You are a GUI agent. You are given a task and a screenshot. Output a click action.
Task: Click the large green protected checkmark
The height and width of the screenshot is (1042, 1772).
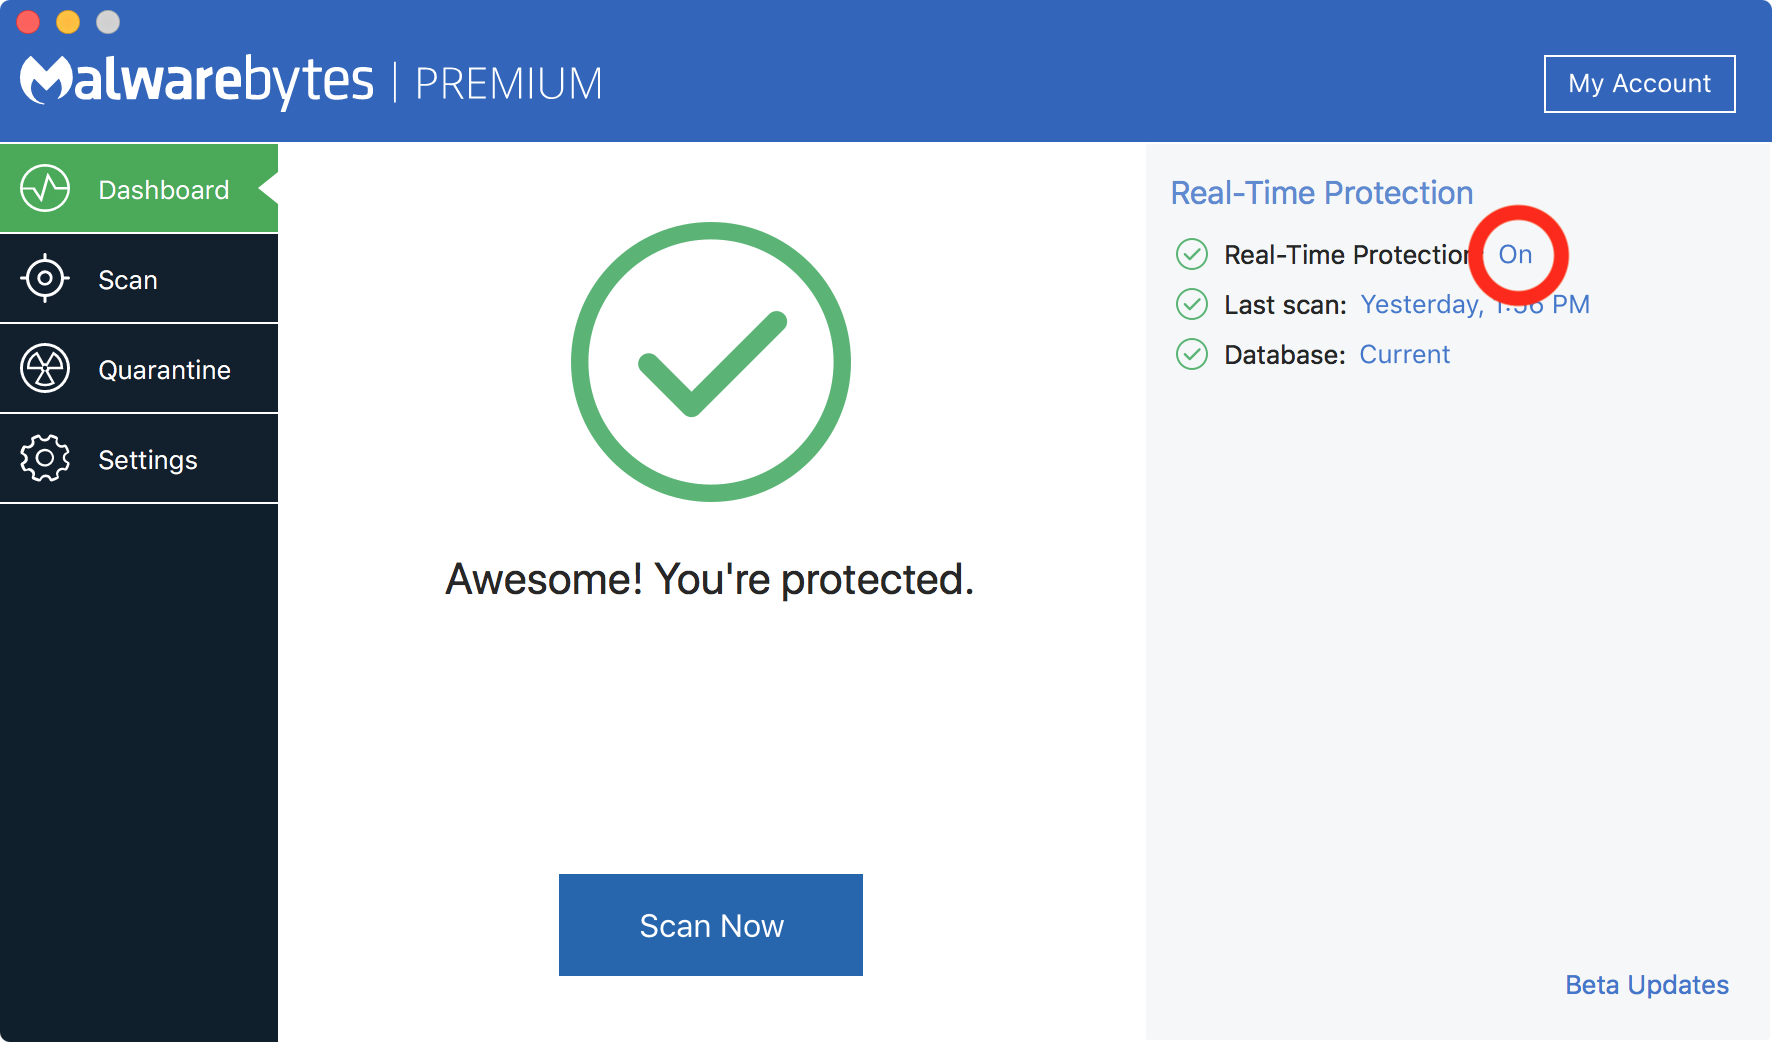tap(711, 362)
